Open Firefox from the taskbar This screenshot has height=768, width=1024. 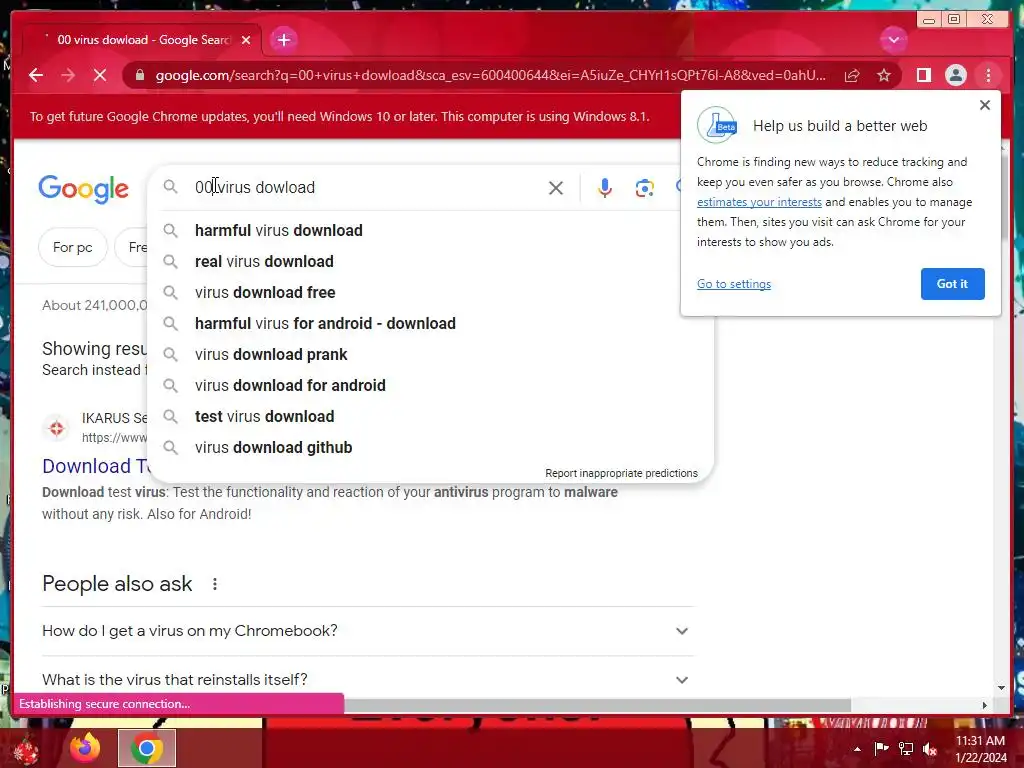(x=85, y=748)
